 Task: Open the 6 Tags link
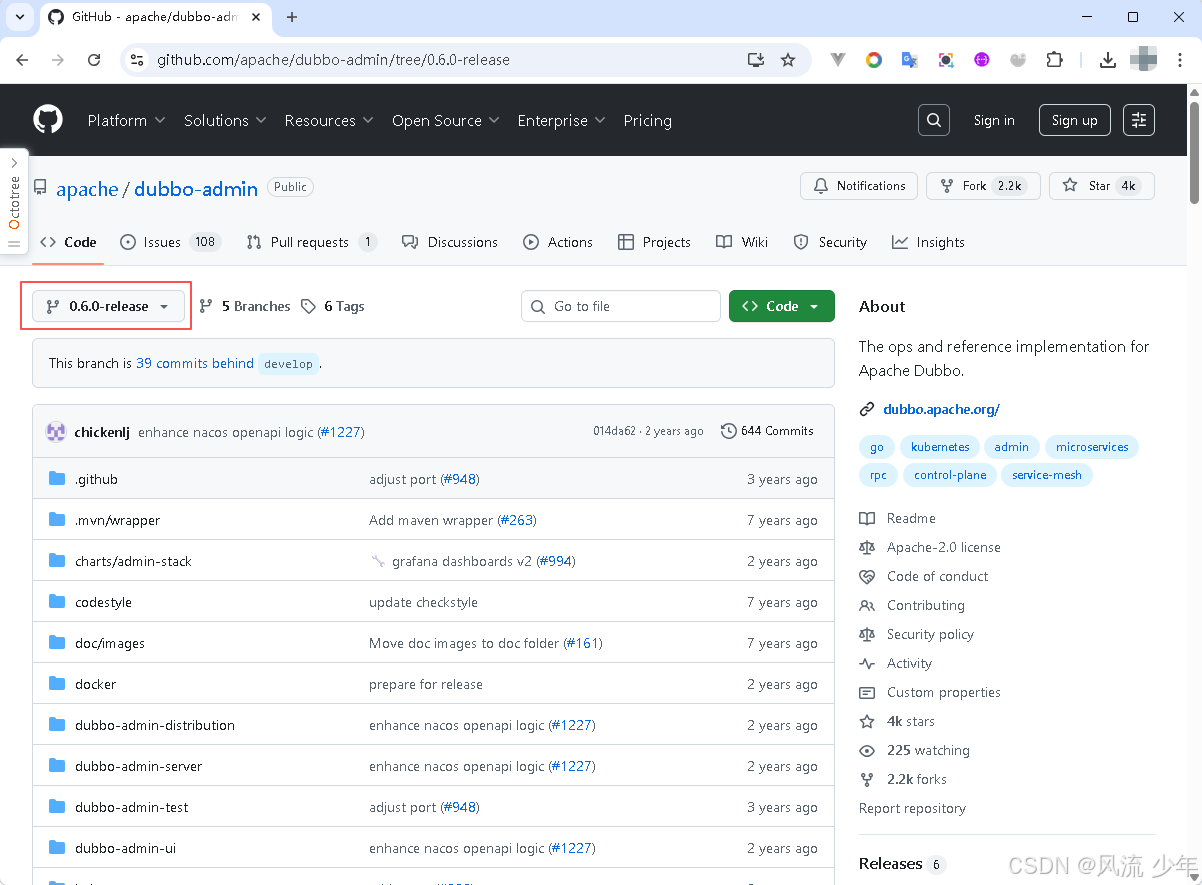coord(333,306)
